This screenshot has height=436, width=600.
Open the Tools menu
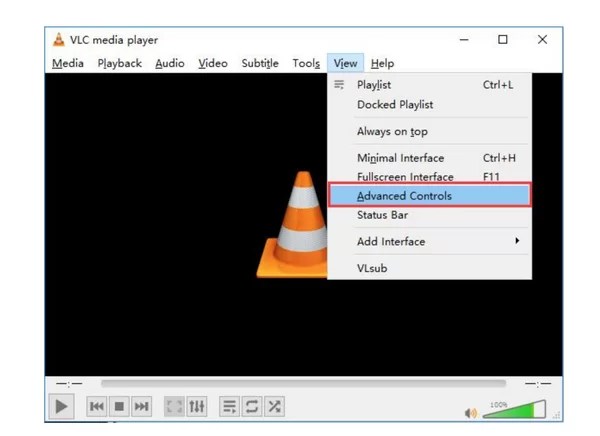pos(306,63)
